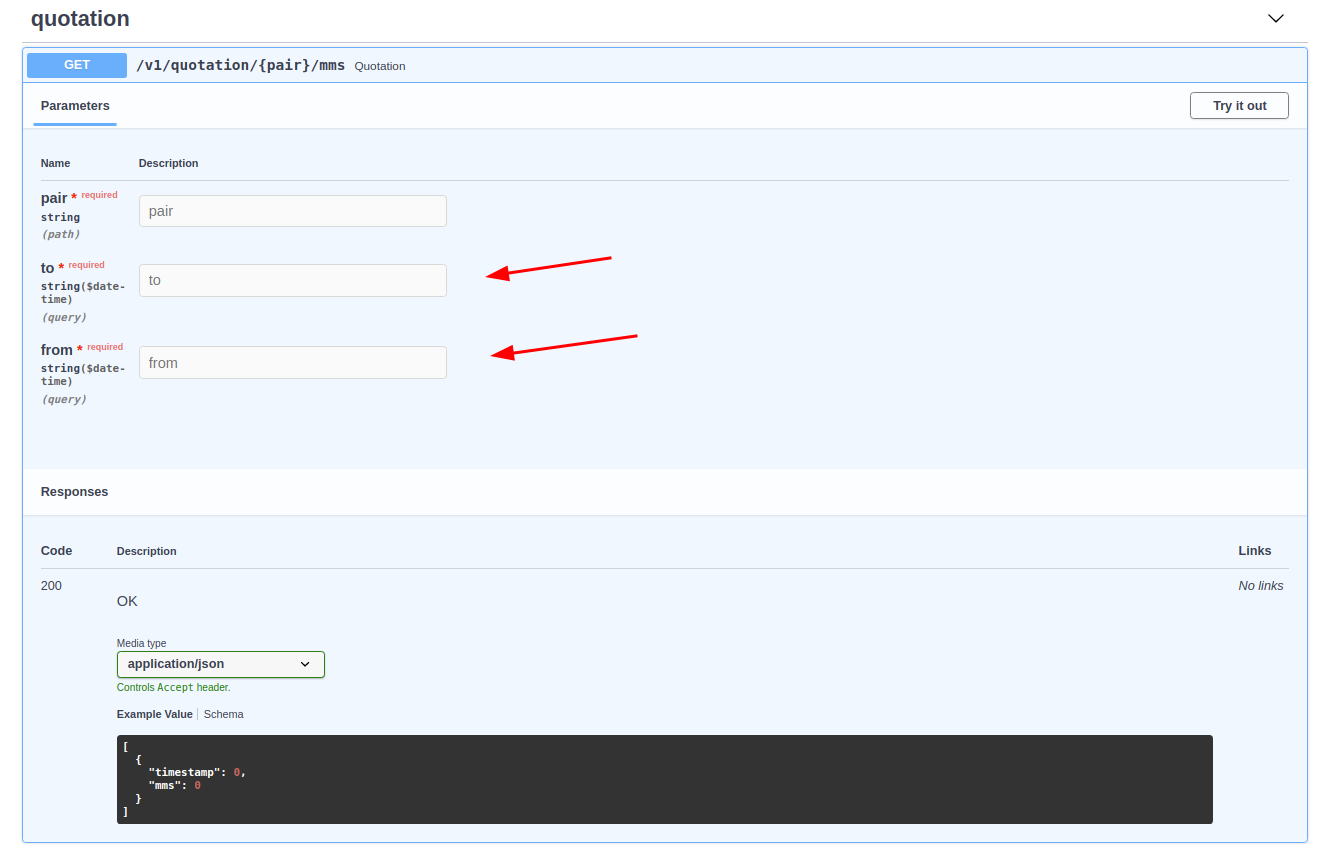
Task: Click the Code column header
Action: pyautogui.click(x=56, y=551)
